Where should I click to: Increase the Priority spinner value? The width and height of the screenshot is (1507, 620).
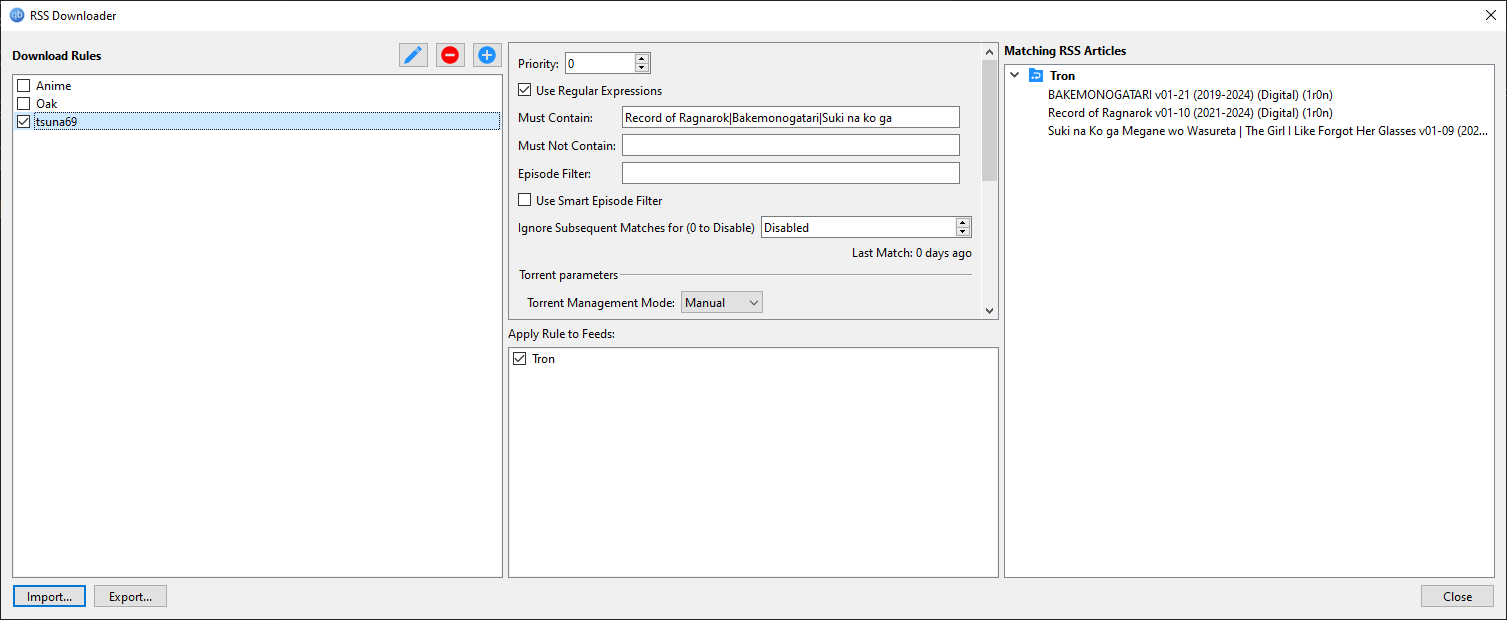click(x=642, y=59)
